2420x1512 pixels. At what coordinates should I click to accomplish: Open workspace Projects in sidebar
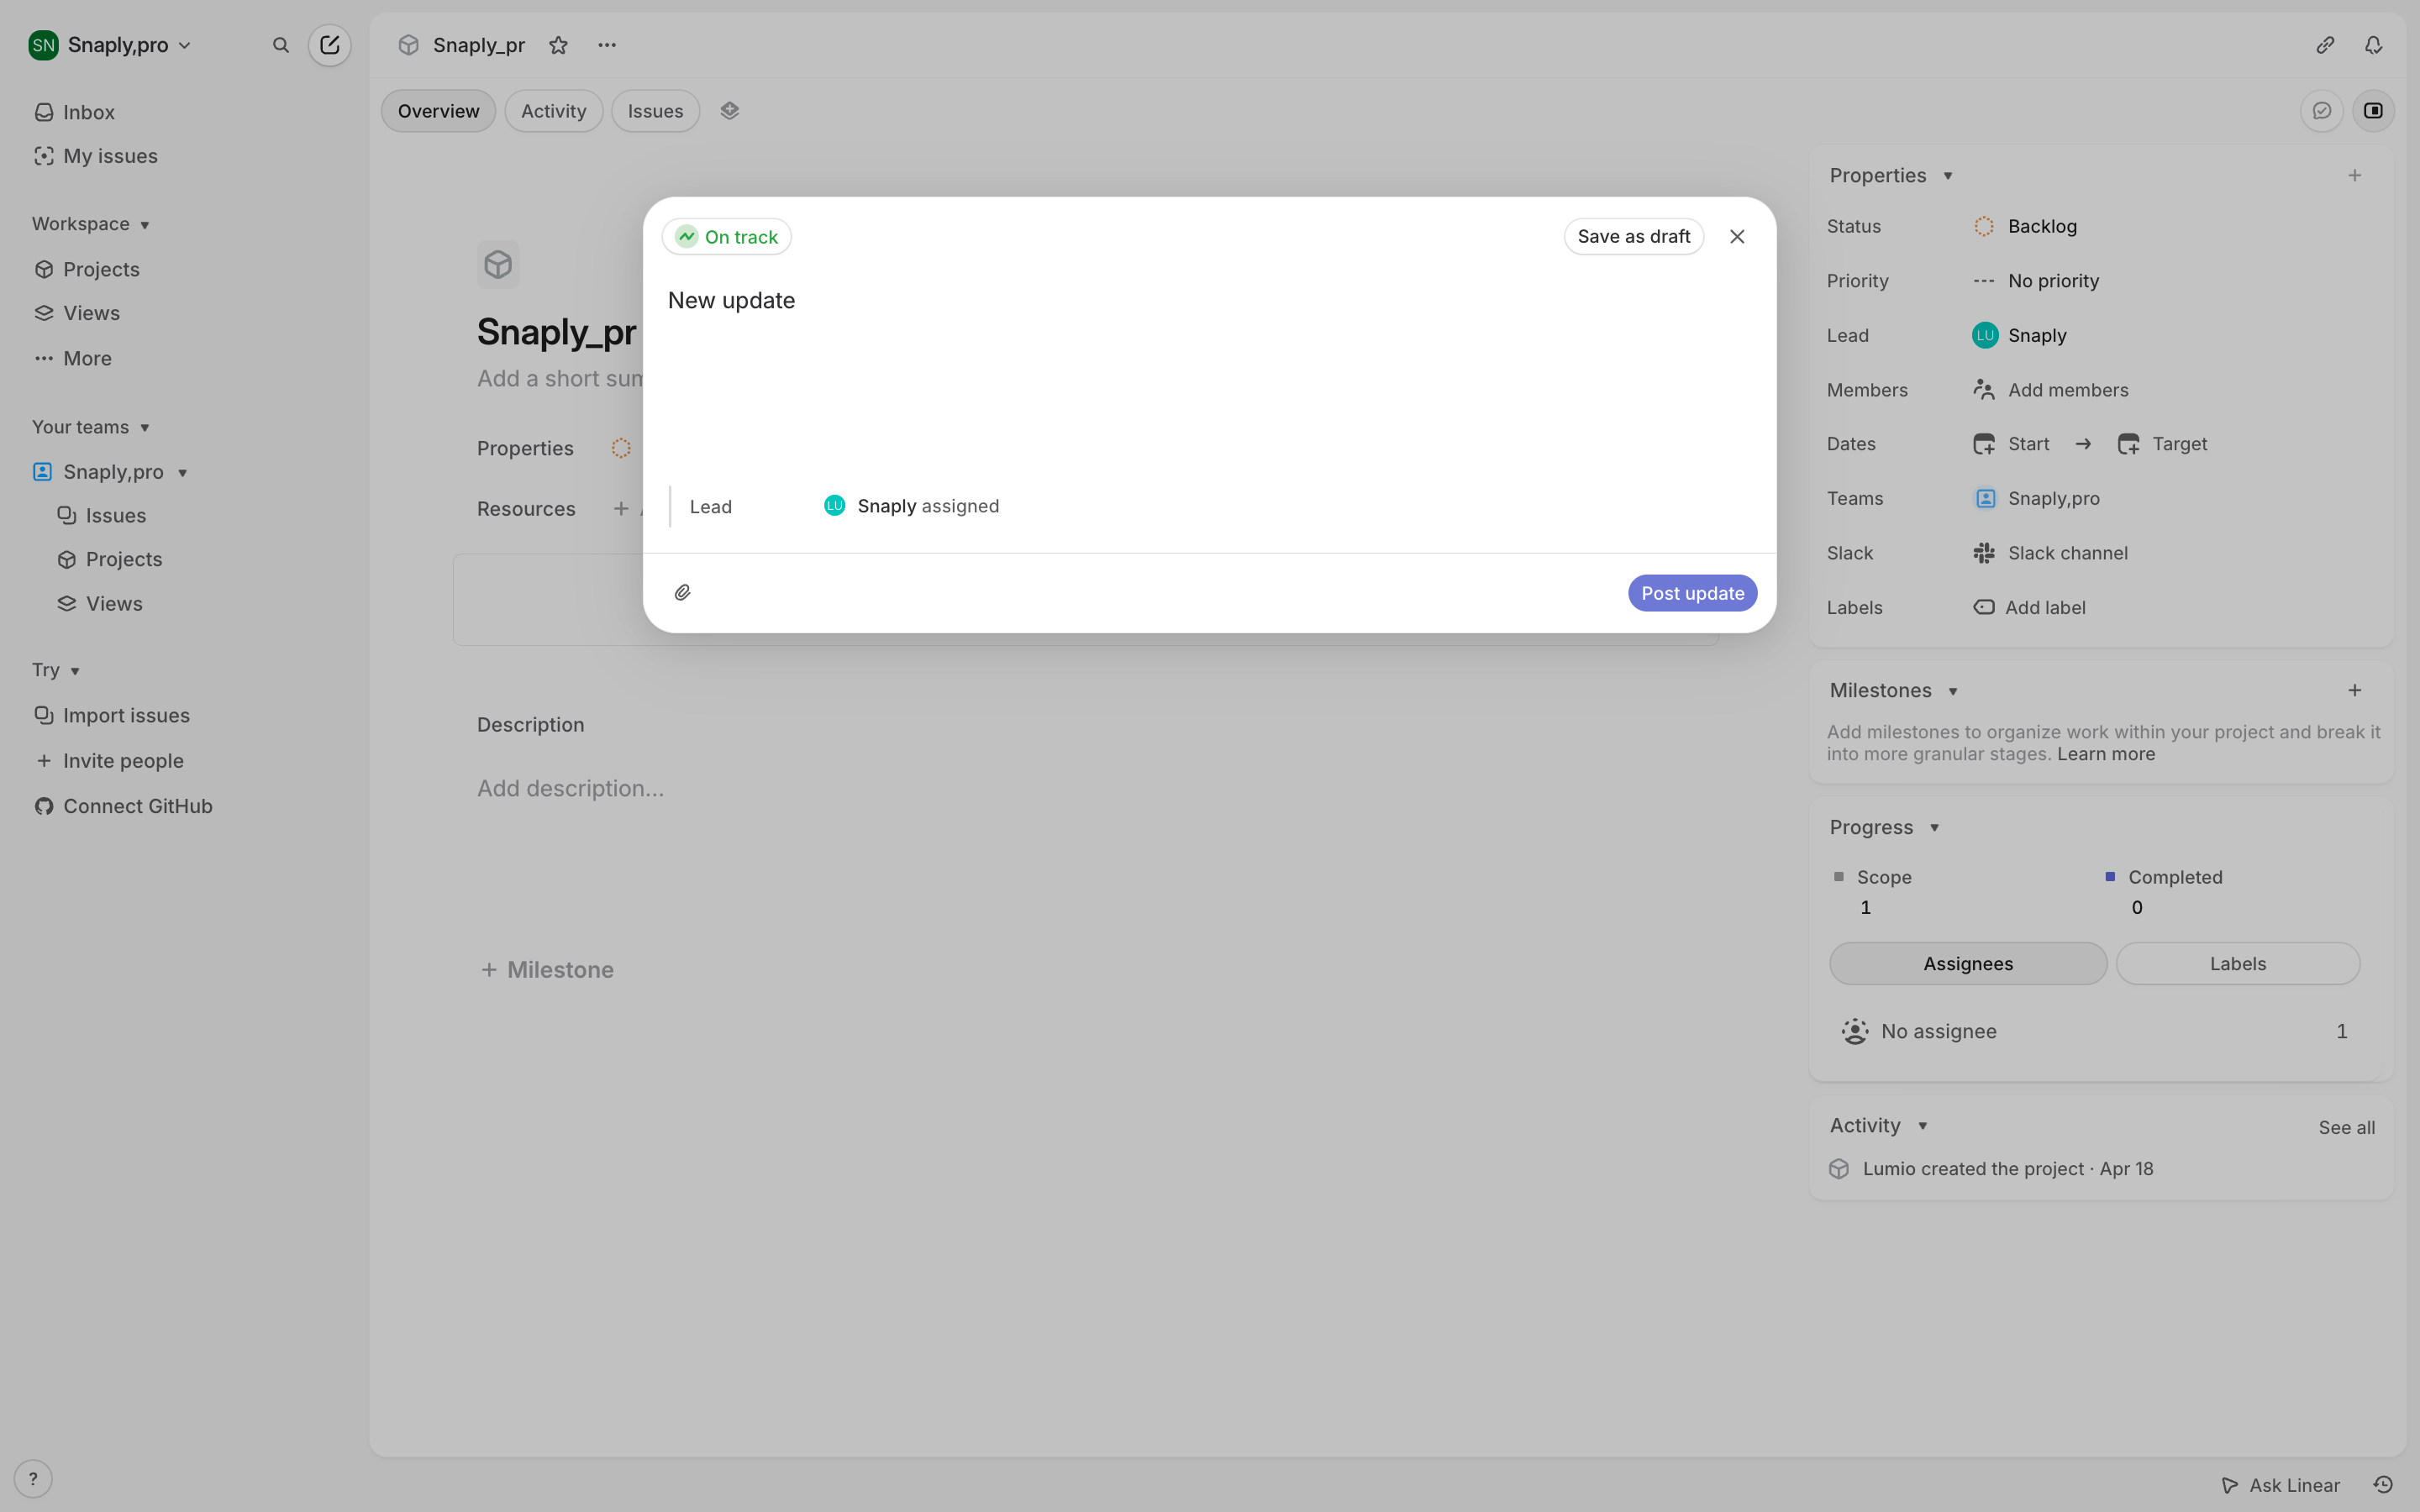point(87,270)
